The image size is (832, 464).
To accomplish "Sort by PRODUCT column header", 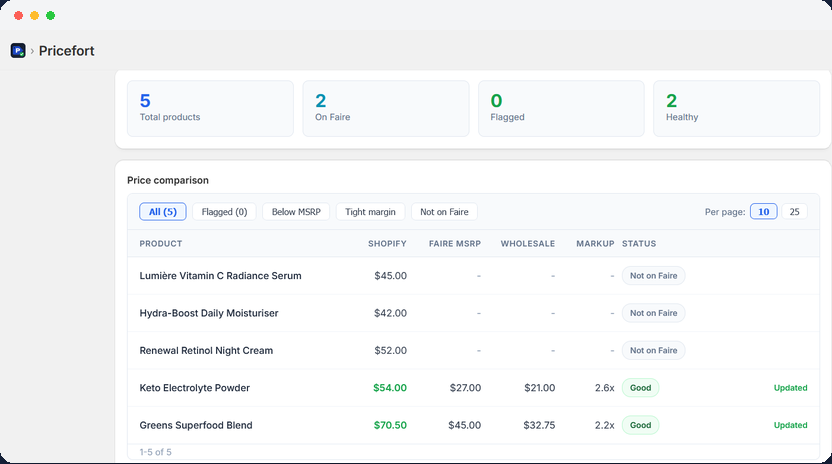I will (x=161, y=244).
